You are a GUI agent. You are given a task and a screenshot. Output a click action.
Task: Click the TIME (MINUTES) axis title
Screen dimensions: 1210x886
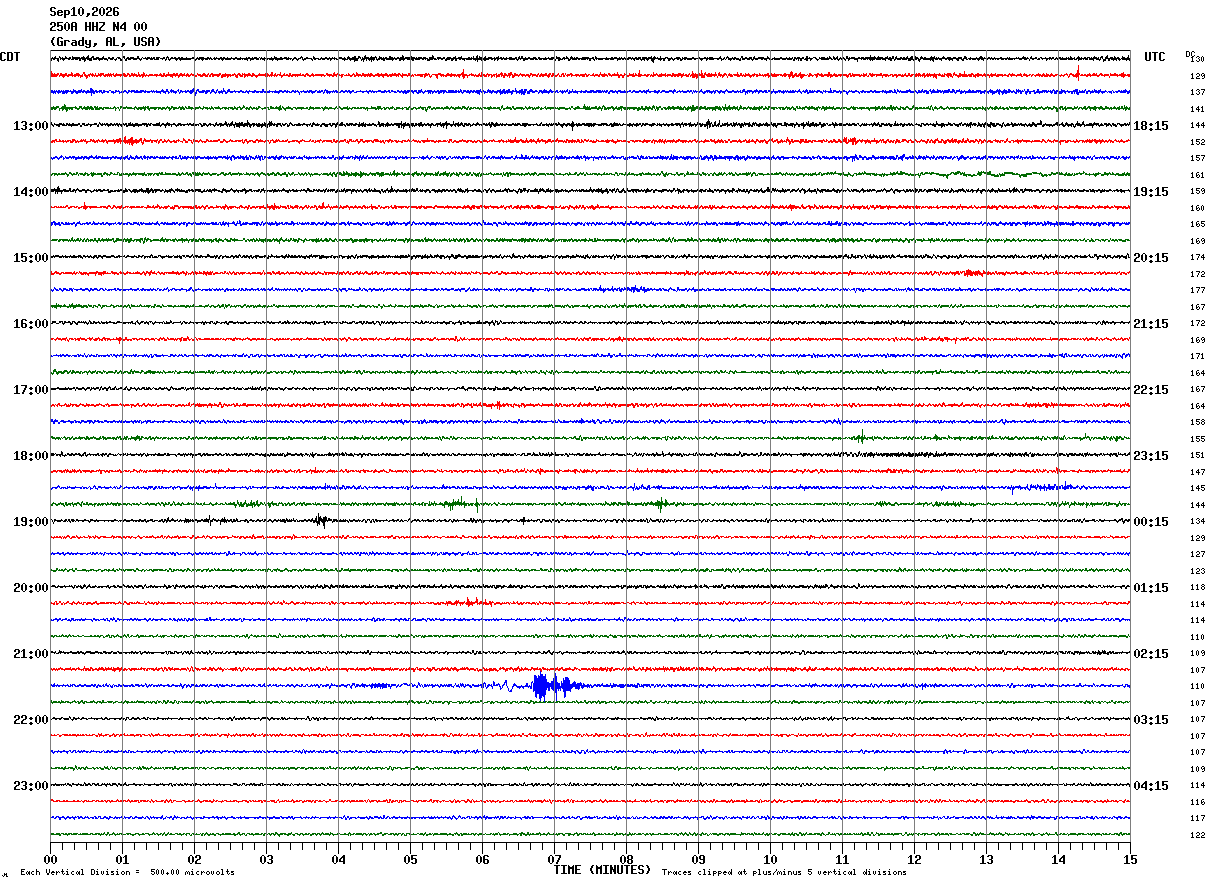coord(602,870)
